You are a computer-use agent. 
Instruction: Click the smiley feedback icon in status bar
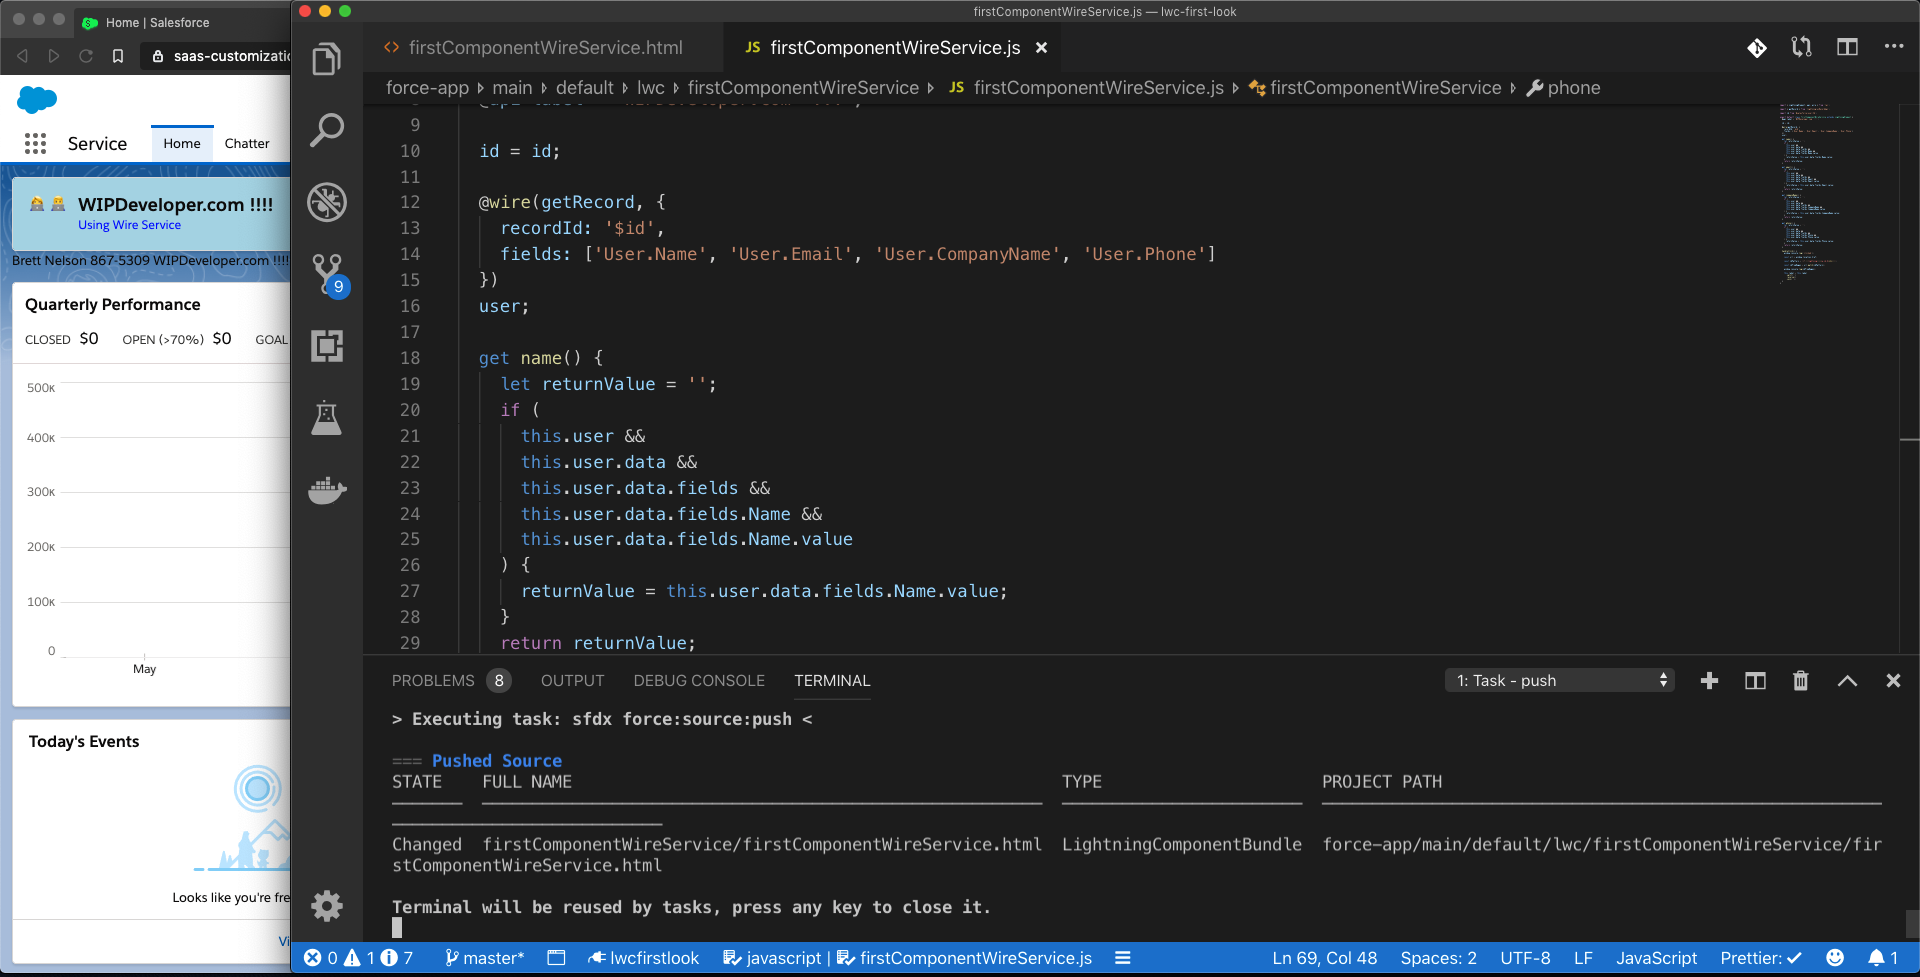pos(1835,958)
